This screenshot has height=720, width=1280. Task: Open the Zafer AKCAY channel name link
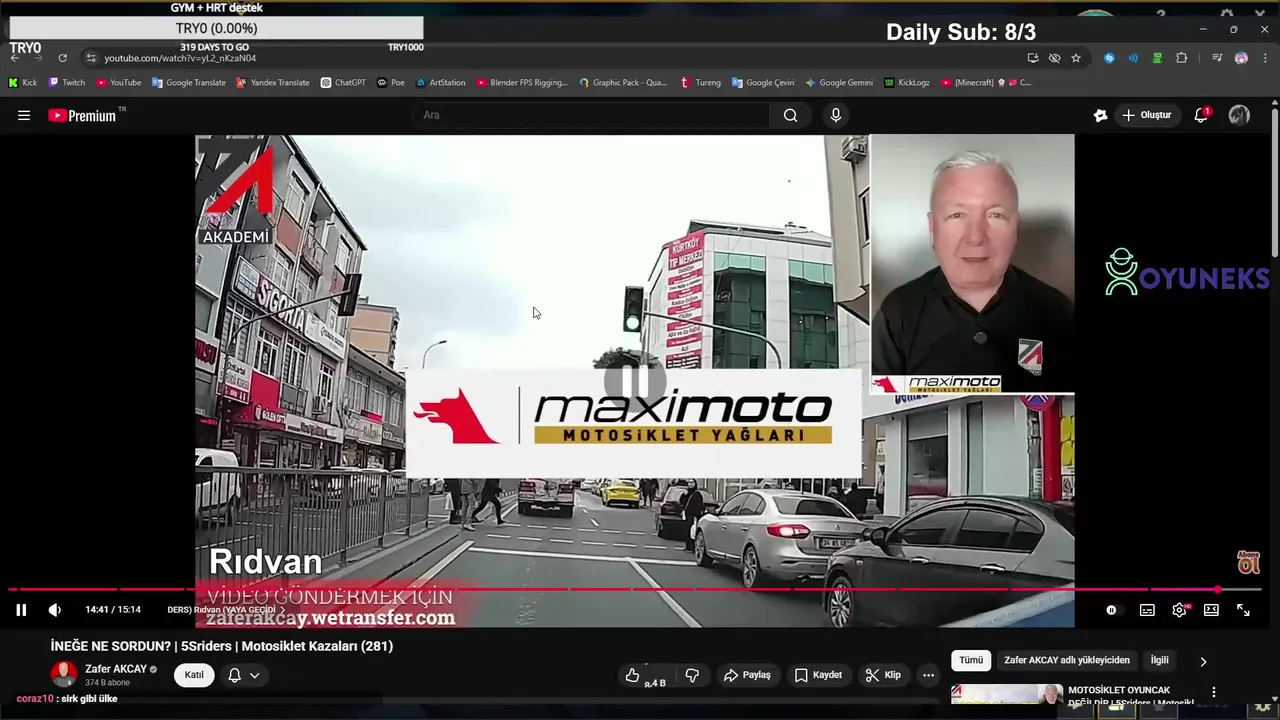(116, 669)
